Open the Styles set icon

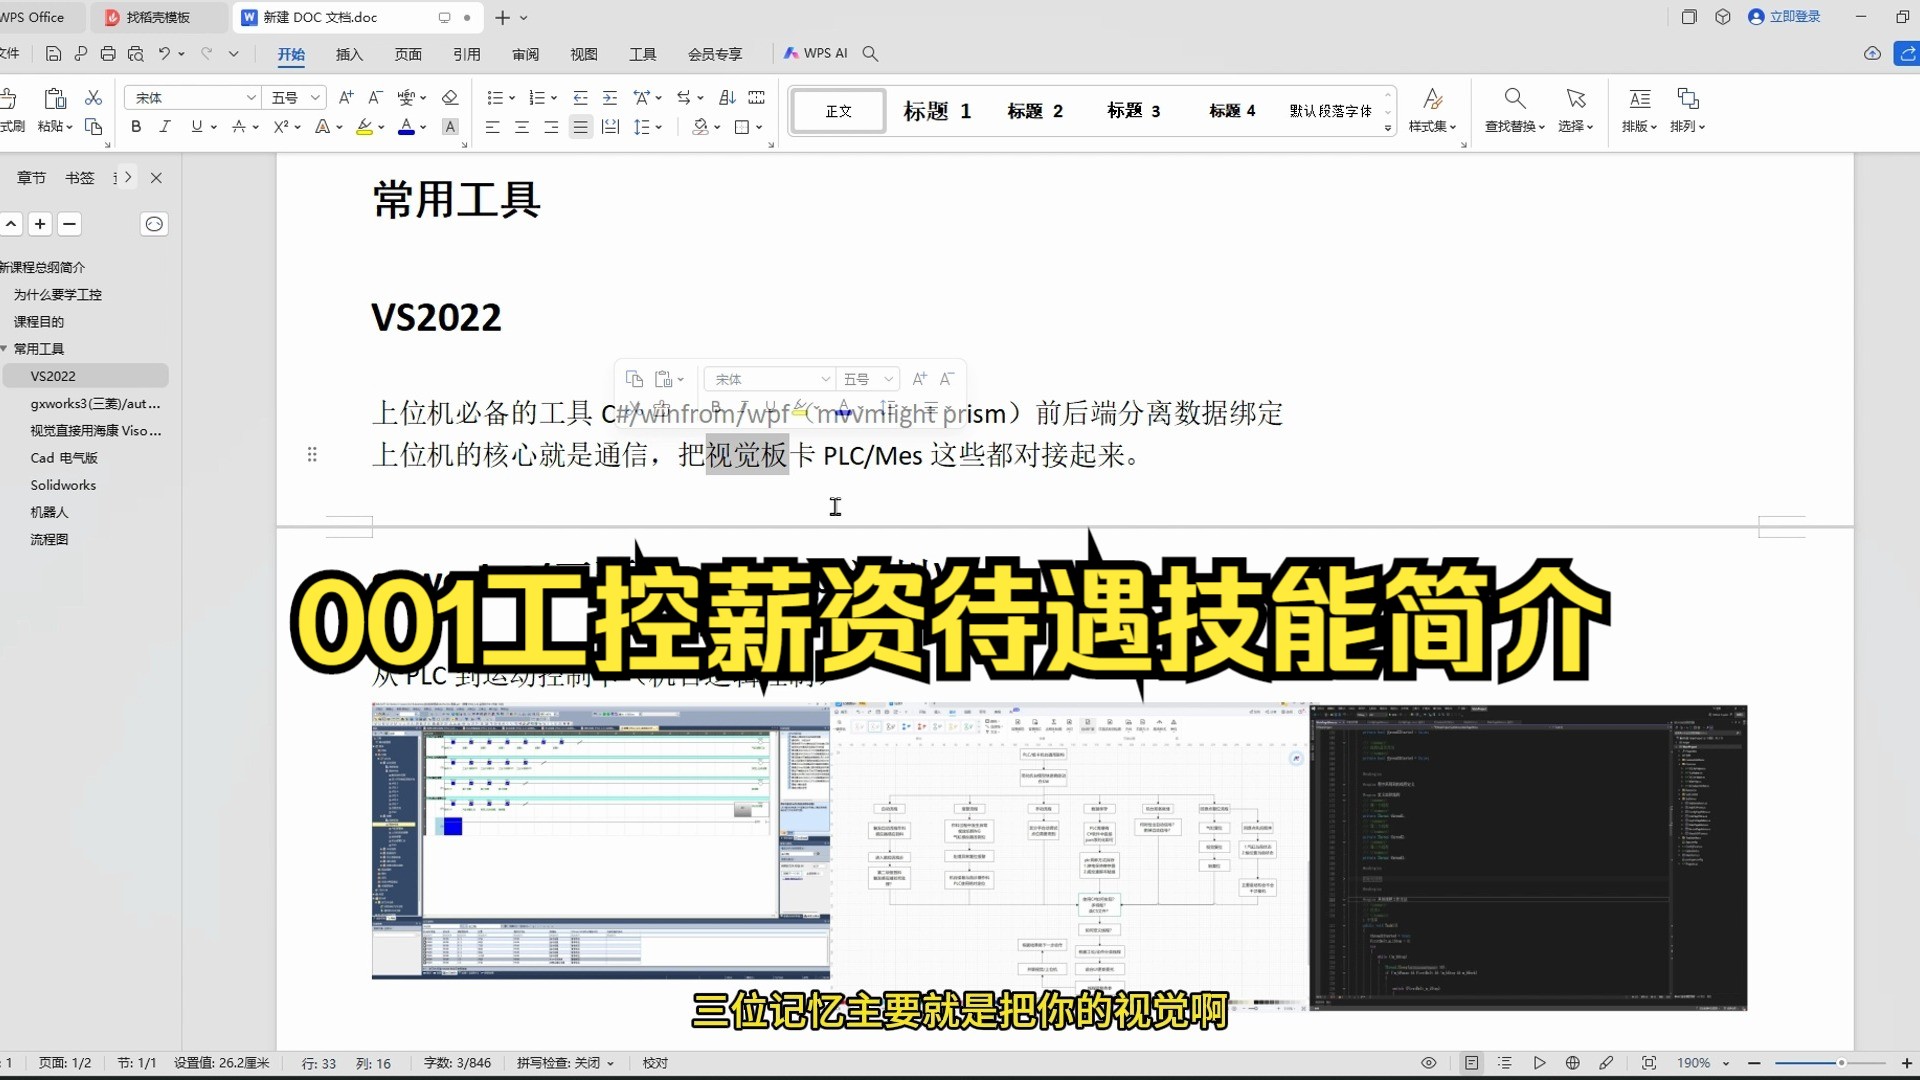(1432, 98)
